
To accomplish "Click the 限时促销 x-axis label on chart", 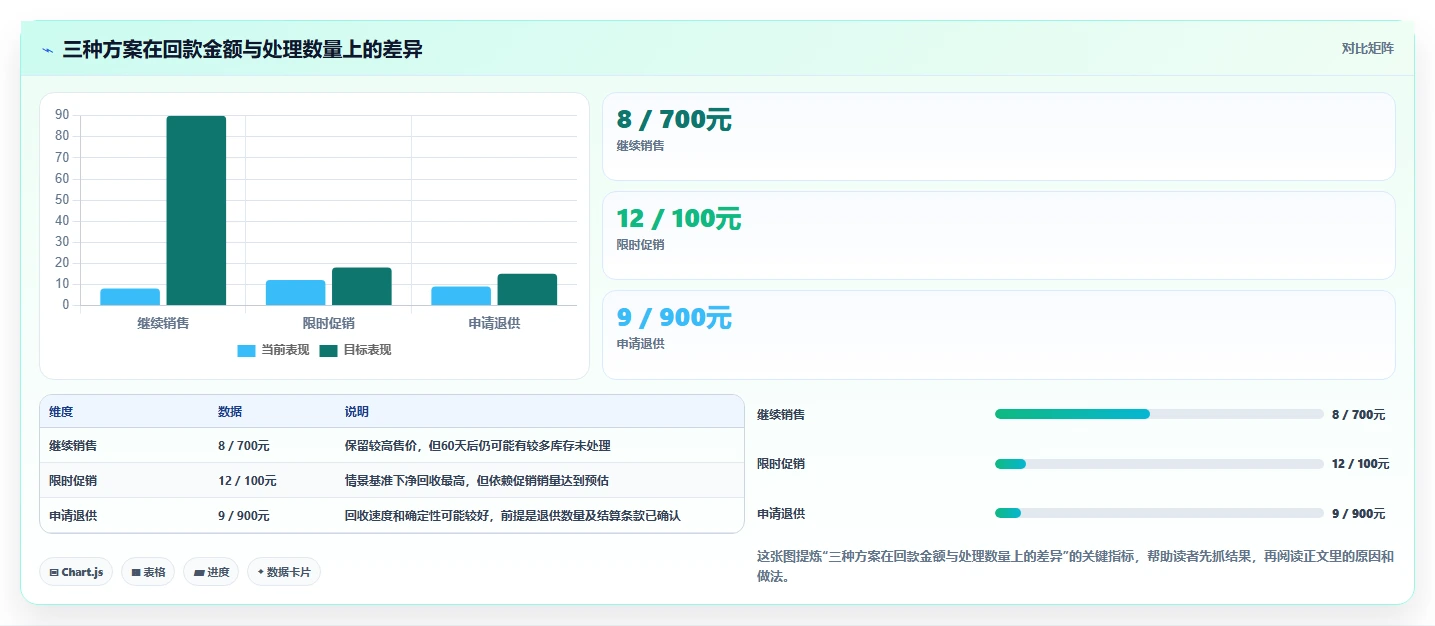I will [x=329, y=323].
